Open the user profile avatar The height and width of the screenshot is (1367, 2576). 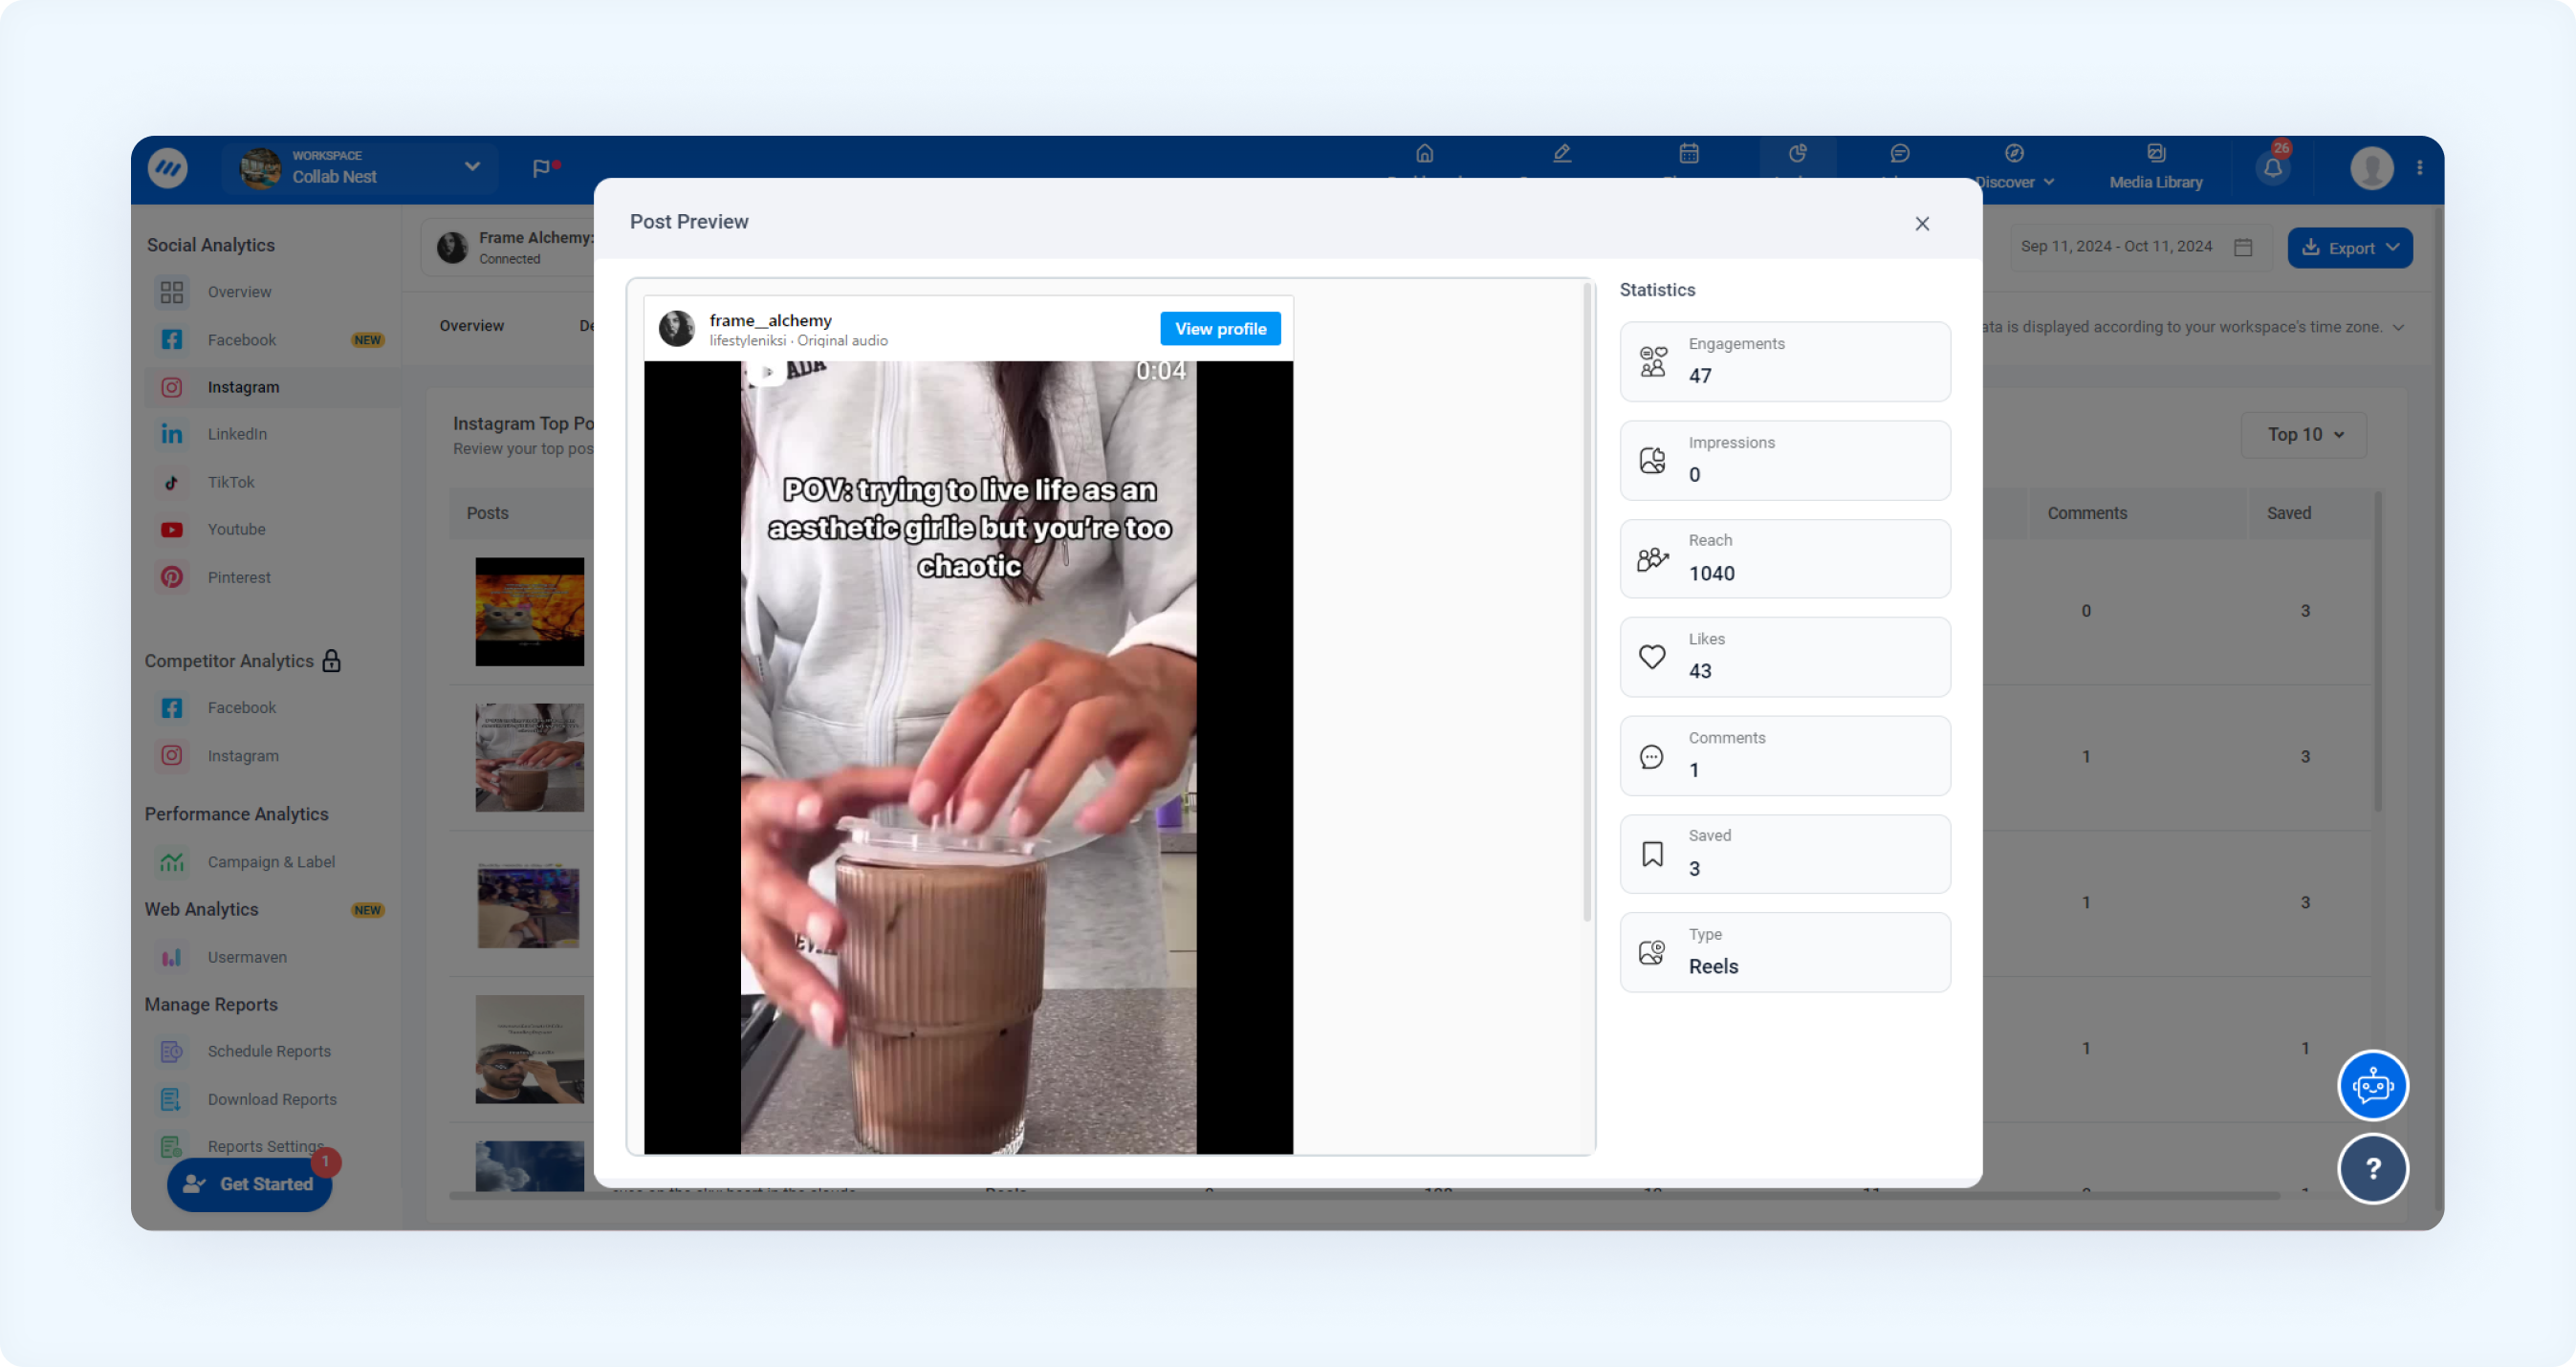point(2371,168)
